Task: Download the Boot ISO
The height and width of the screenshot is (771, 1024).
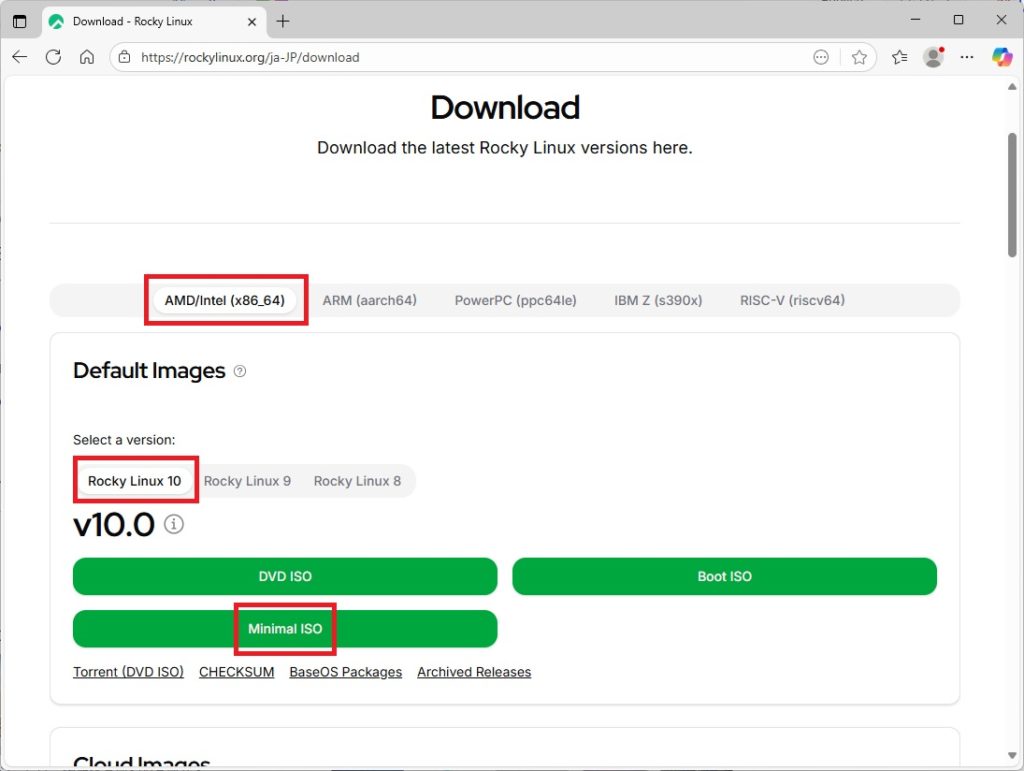Action: point(724,577)
